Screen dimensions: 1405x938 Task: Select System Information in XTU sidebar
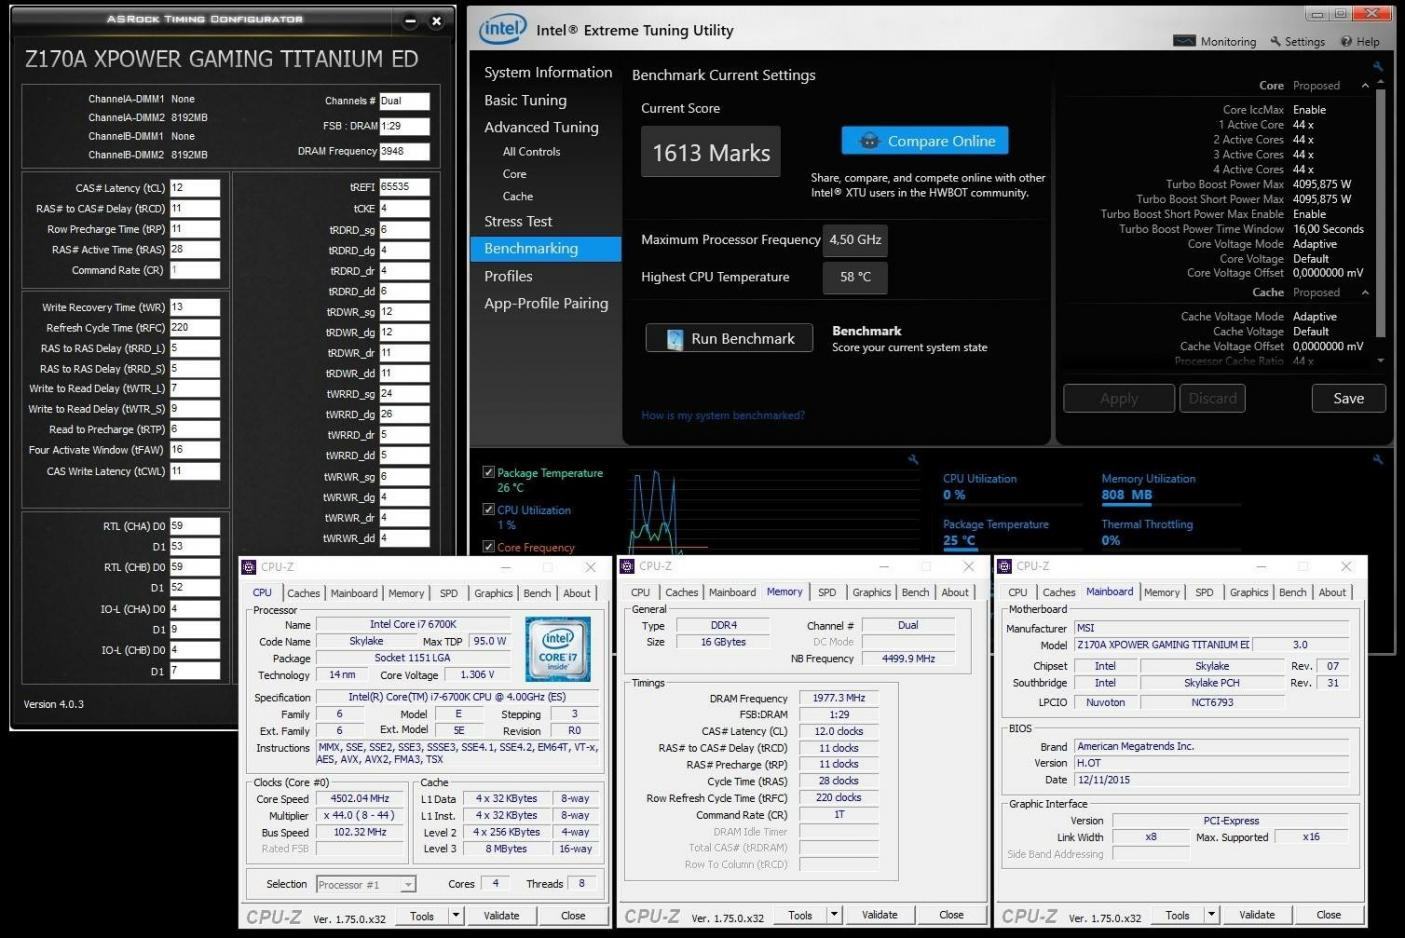point(548,72)
